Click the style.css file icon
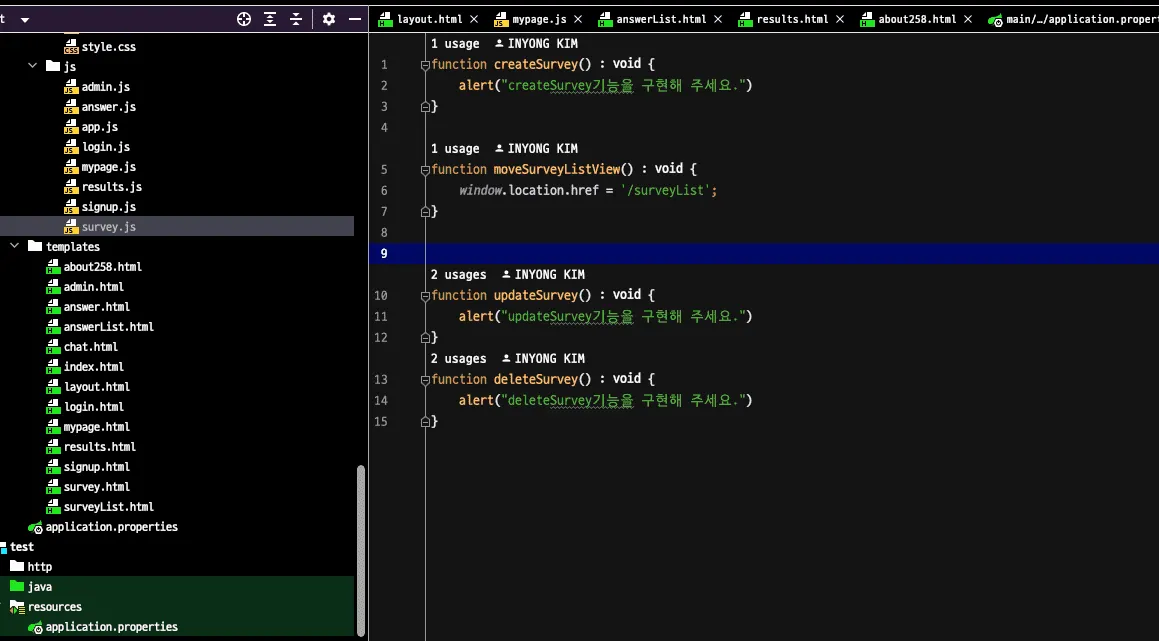This screenshot has width=1159, height=641. coord(71,47)
